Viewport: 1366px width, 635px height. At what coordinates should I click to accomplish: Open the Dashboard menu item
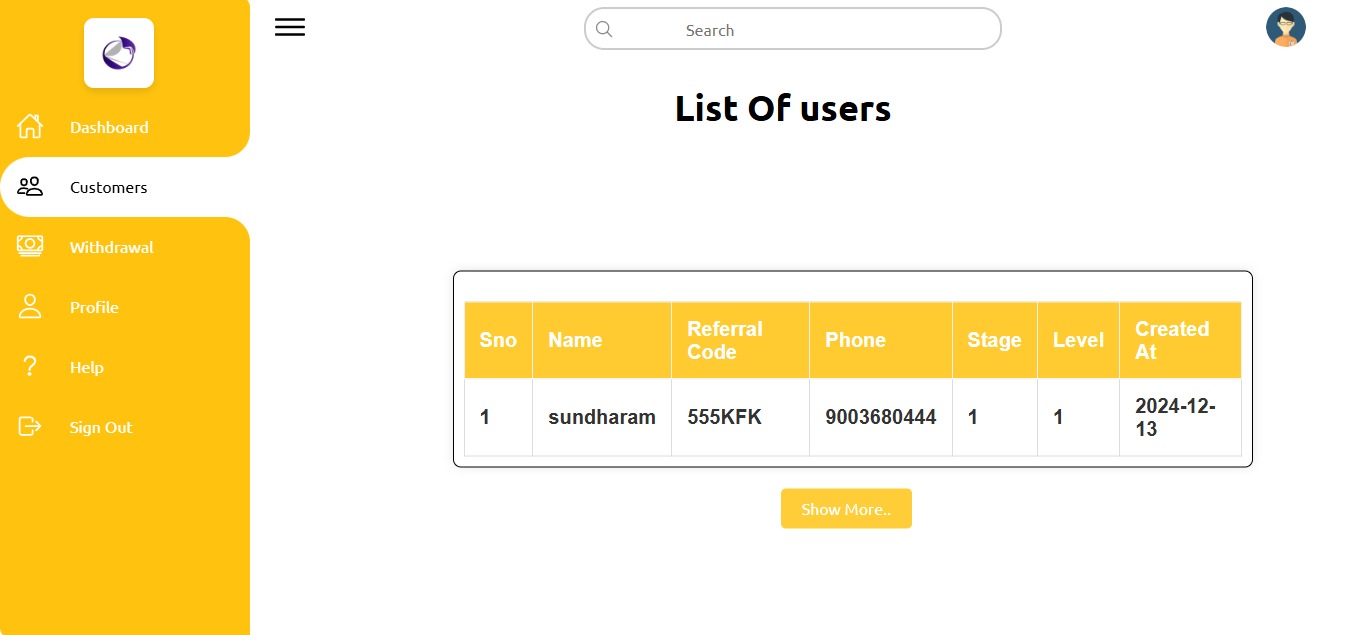tap(109, 127)
